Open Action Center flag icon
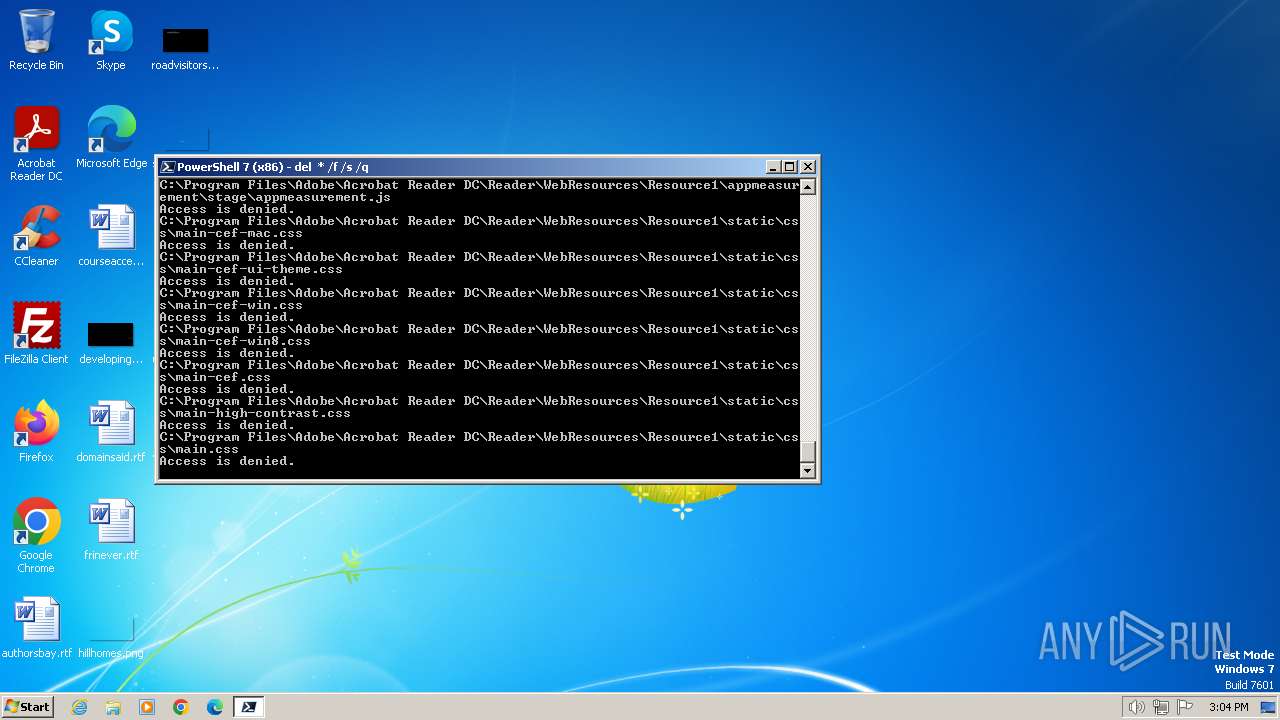The height and width of the screenshot is (720, 1280). coord(1185,707)
